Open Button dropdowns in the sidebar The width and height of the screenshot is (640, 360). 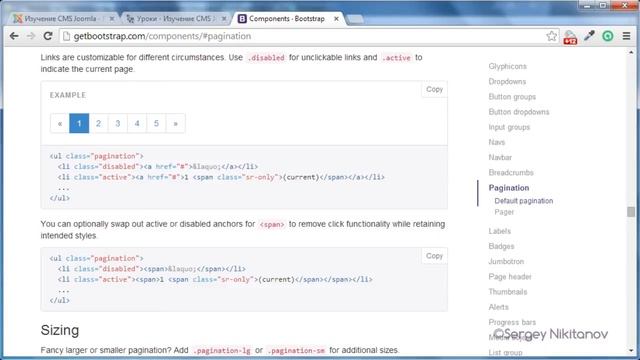tap(519, 112)
